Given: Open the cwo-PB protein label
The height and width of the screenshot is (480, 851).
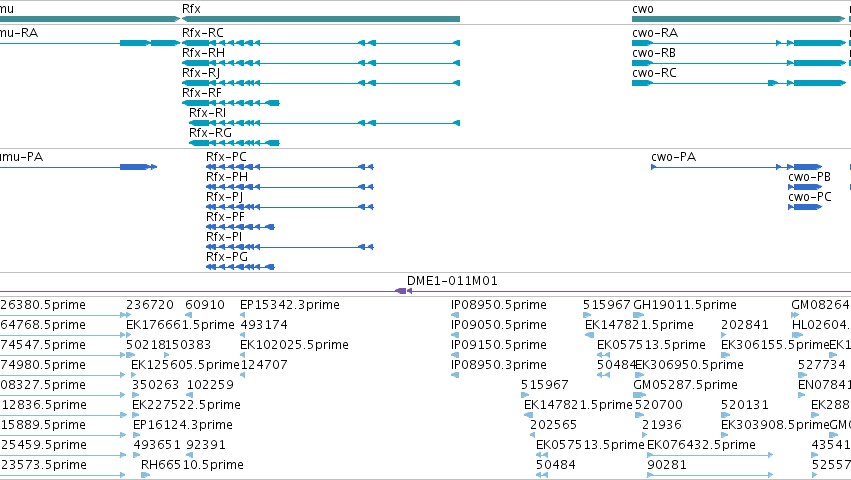Looking at the screenshot, I should (809, 177).
